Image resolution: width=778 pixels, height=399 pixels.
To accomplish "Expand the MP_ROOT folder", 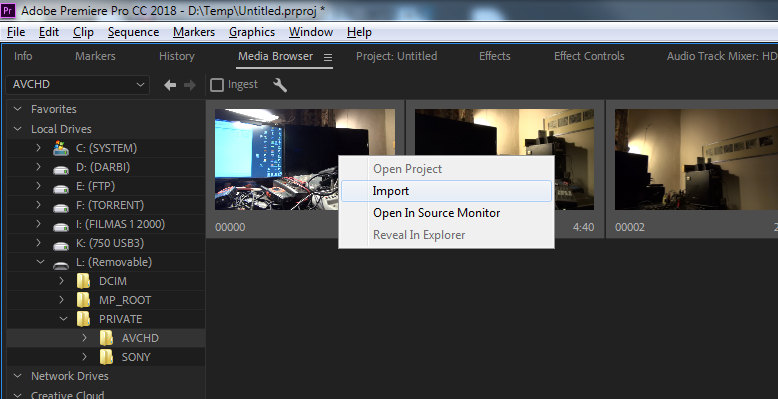I will pyautogui.click(x=62, y=300).
